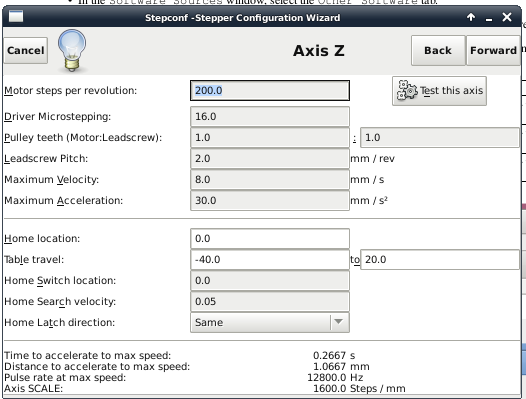
Task: Click the motor pulley teeth field
Action: pyautogui.click(x=270, y=138)
